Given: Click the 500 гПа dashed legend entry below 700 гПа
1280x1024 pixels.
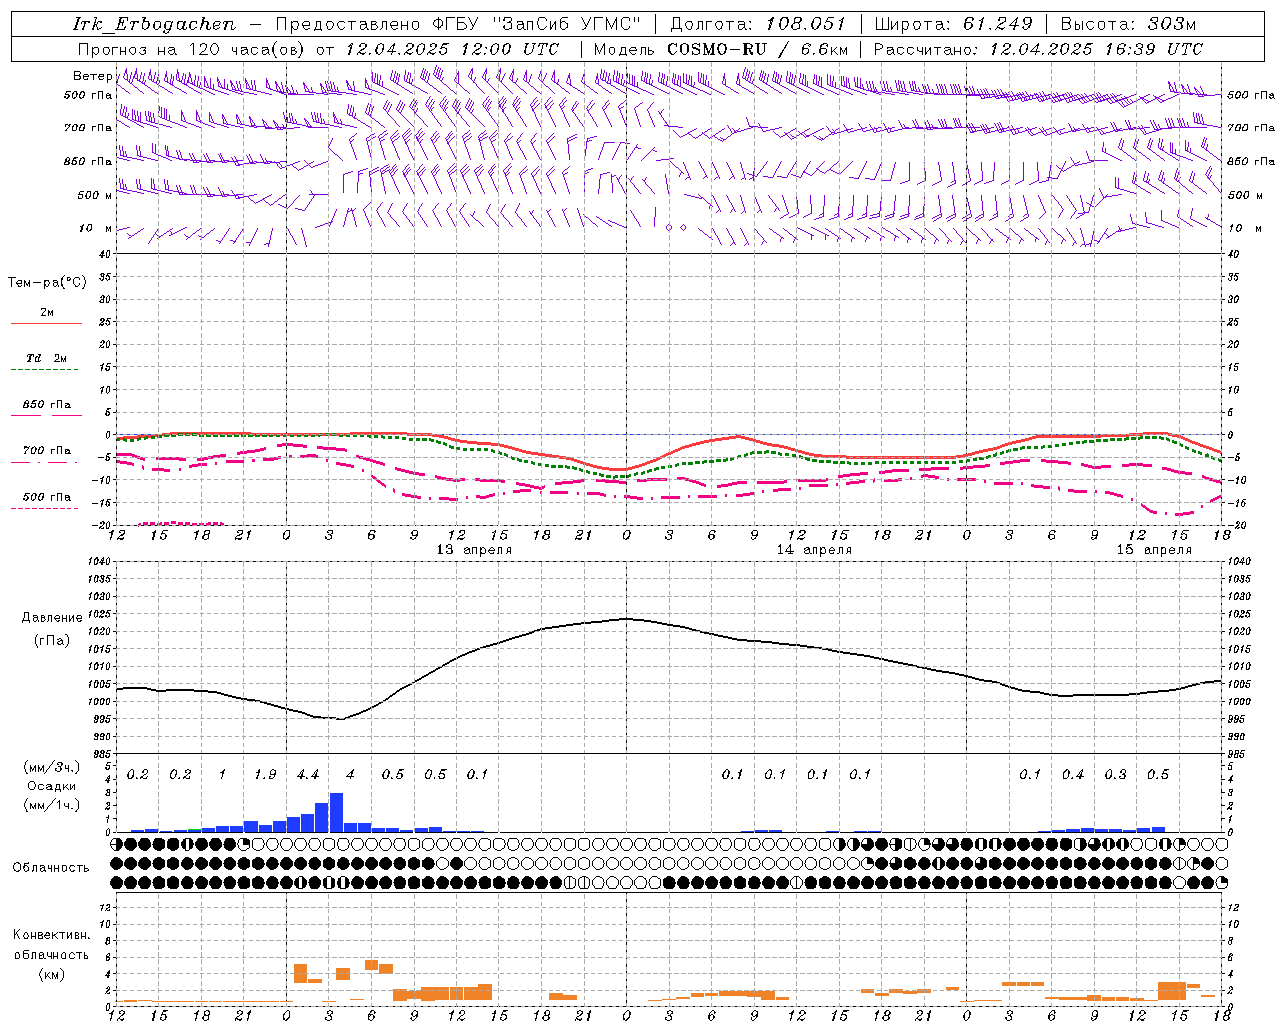Looking at the screenshot, I should [x=46, y=497].
